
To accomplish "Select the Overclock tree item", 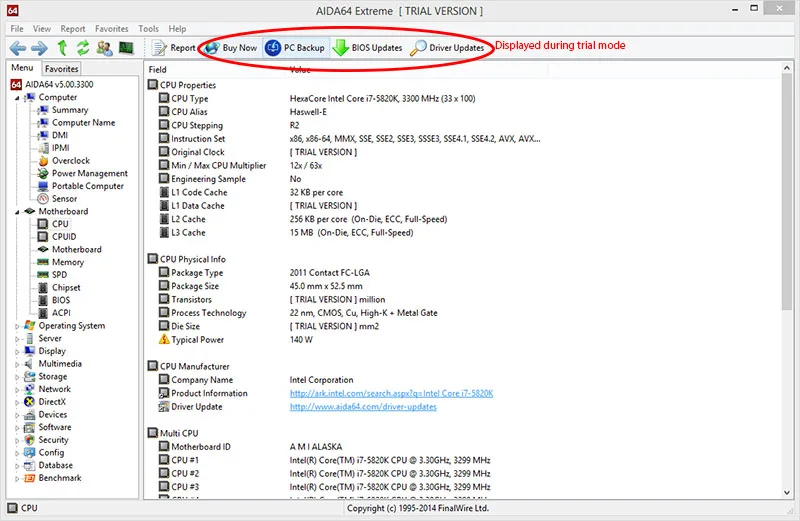I will (70, 161).
